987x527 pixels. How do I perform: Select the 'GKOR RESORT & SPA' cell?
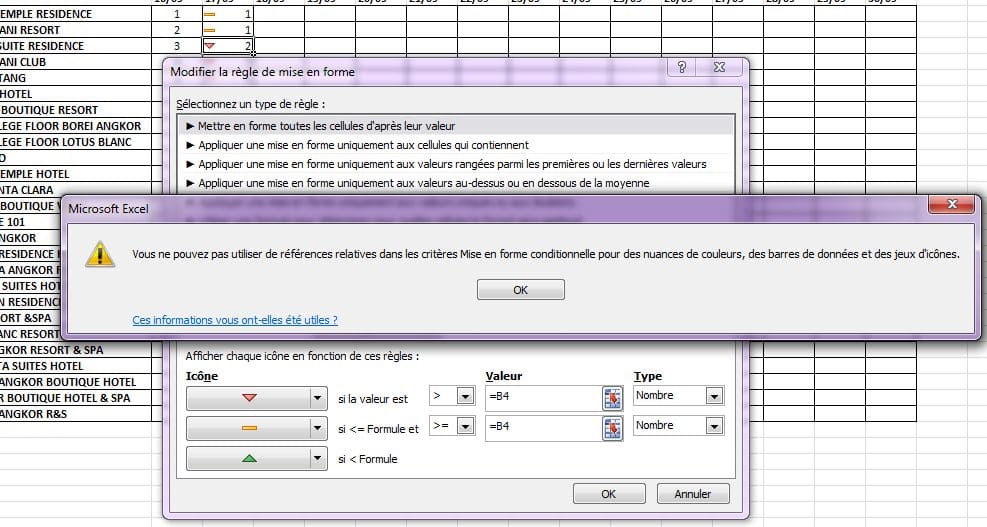coord(76,350)
